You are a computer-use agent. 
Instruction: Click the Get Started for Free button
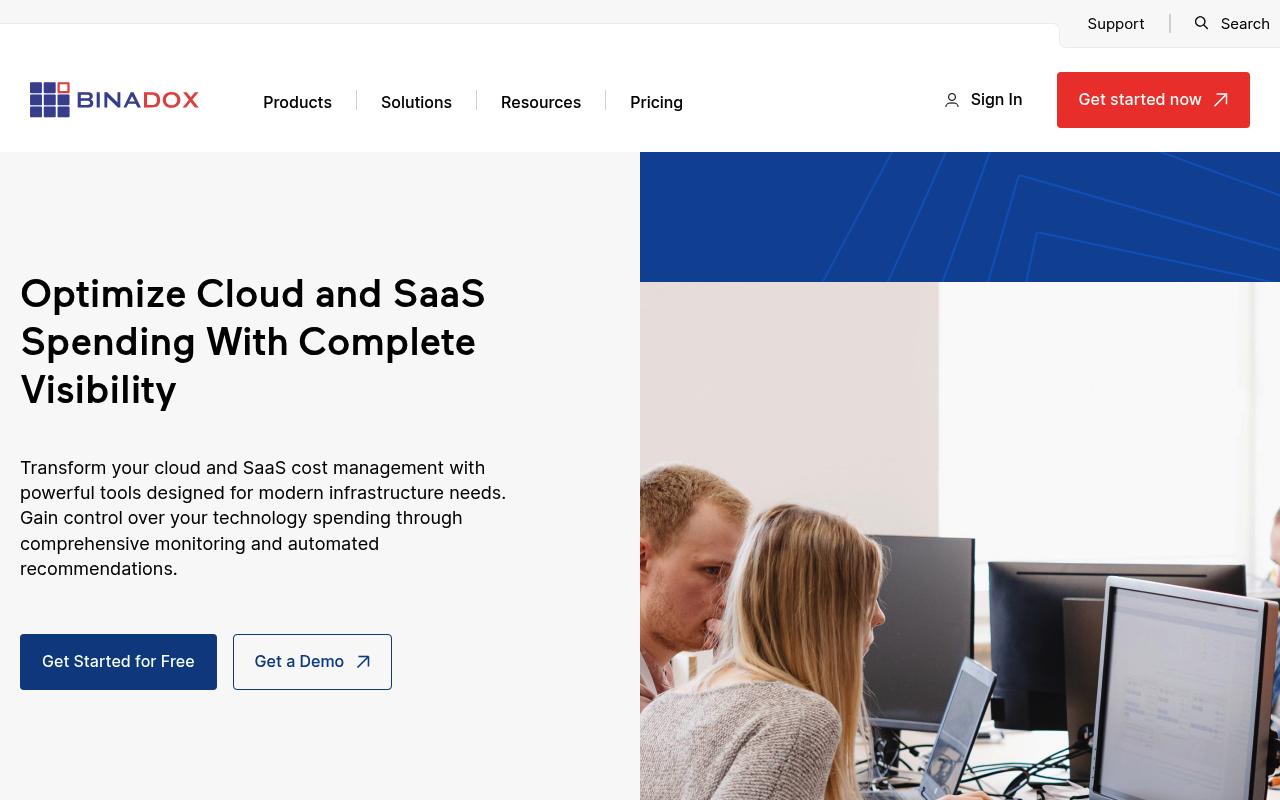click(x=118, y=662)
